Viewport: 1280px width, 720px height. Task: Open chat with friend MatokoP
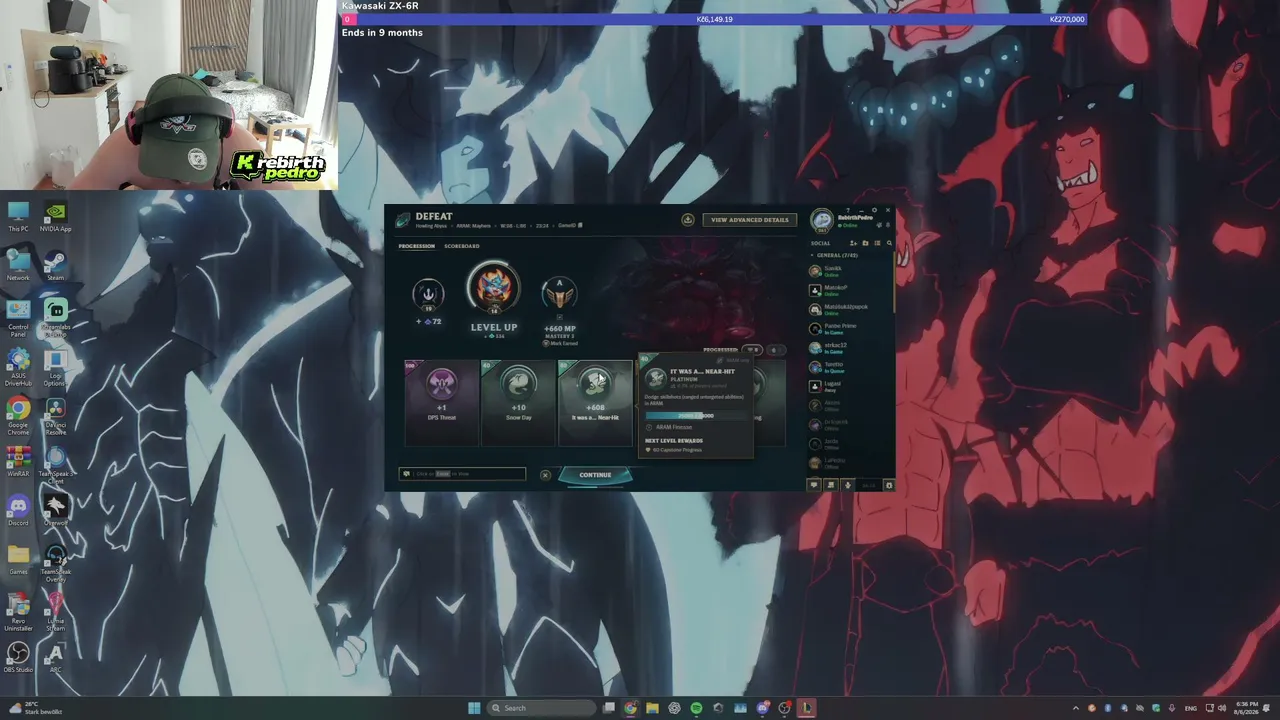[850, 290]
